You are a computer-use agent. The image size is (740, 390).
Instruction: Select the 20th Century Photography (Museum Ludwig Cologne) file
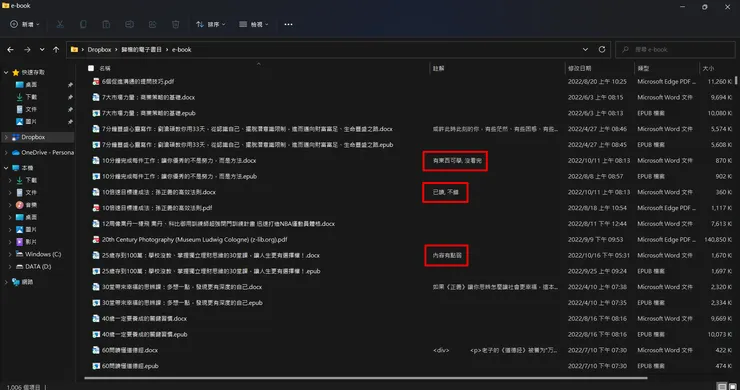(194, 239)
